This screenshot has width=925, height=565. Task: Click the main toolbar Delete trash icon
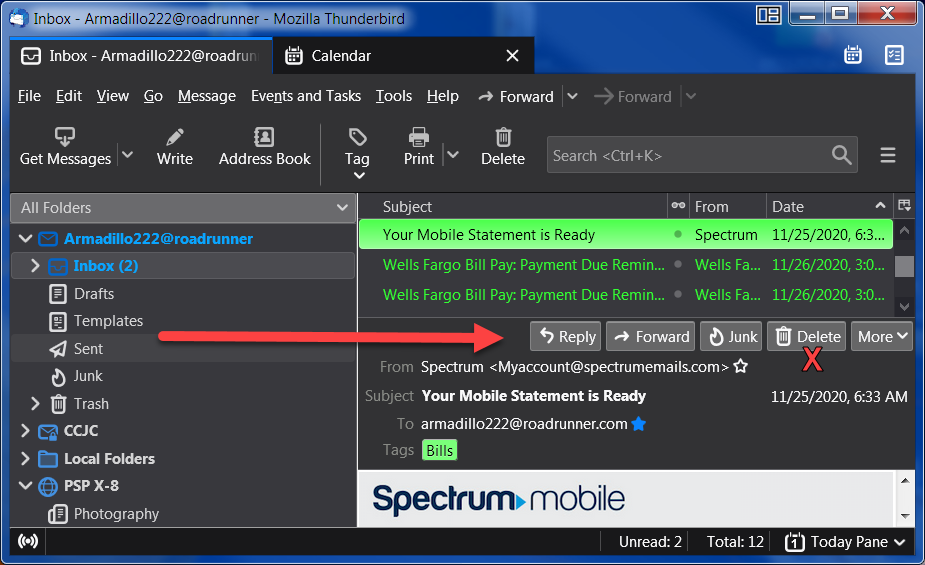pos(503,137)
